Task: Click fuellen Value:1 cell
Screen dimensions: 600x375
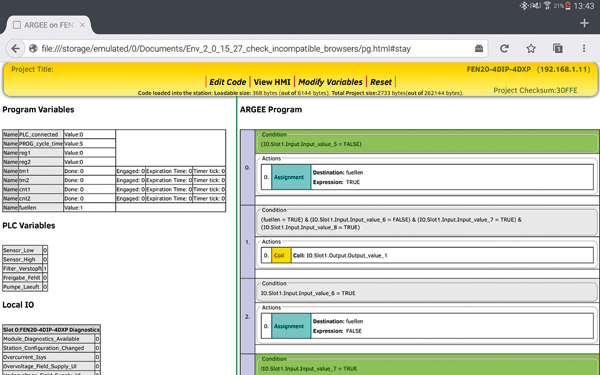Action: [90, 207]
